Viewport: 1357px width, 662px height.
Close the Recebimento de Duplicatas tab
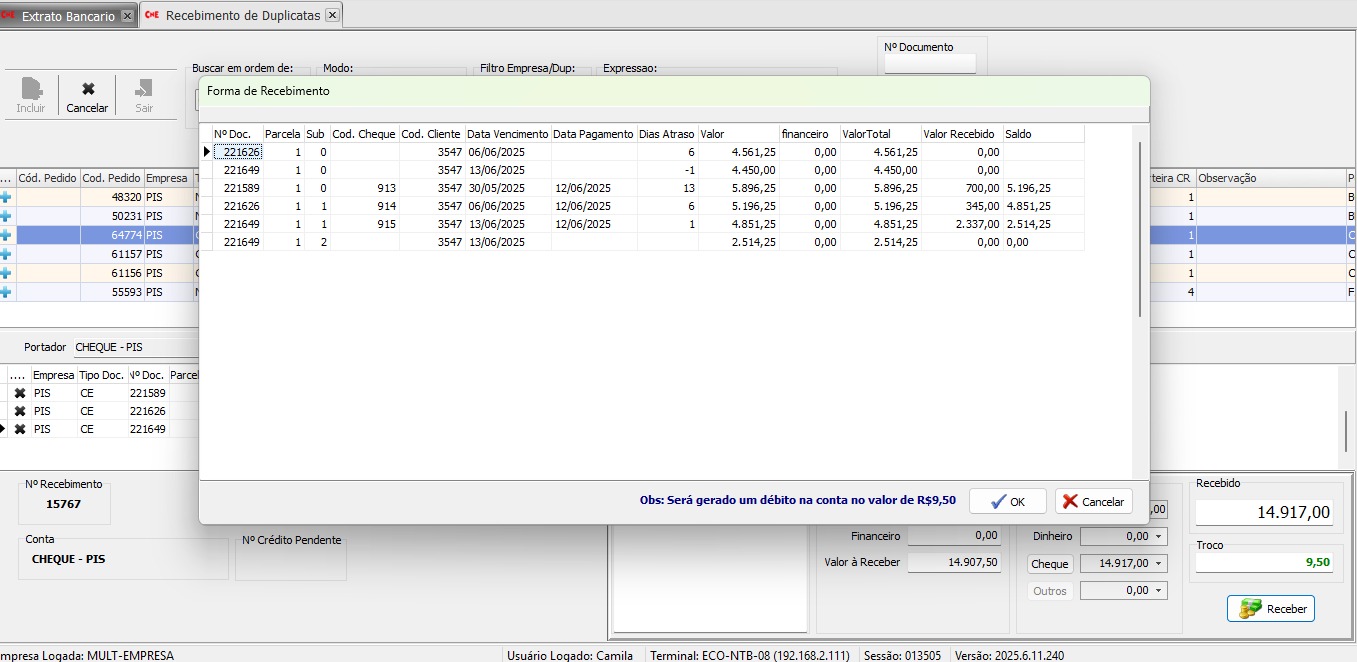pos(333,15)
